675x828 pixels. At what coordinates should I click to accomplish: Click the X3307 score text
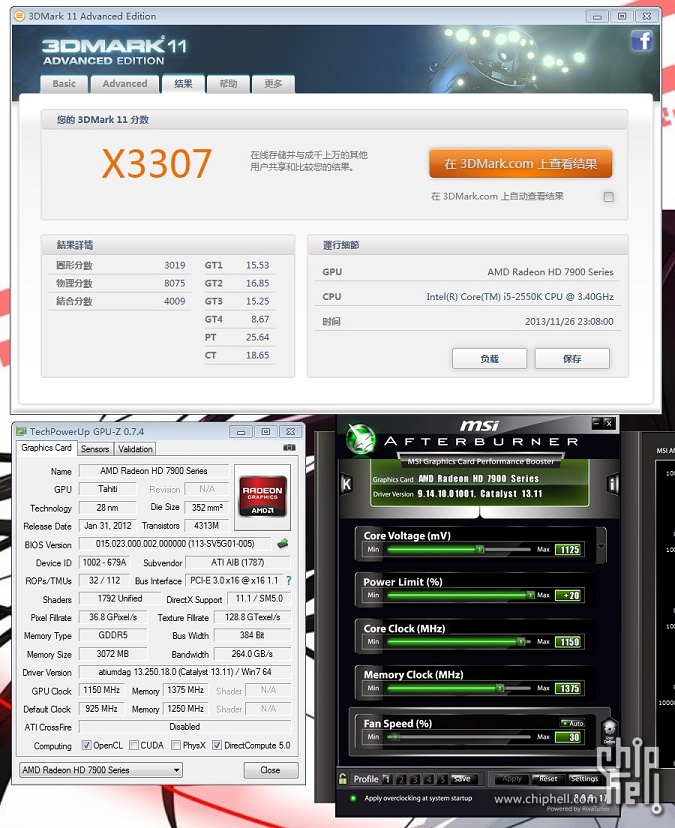[x=157, y=164]
